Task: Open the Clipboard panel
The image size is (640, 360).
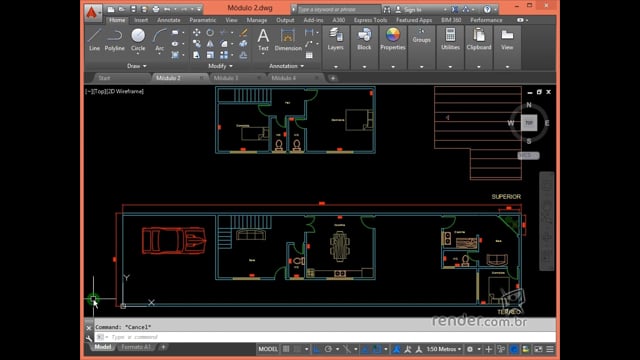Action: pyautogui.click(x=479, y=39)
